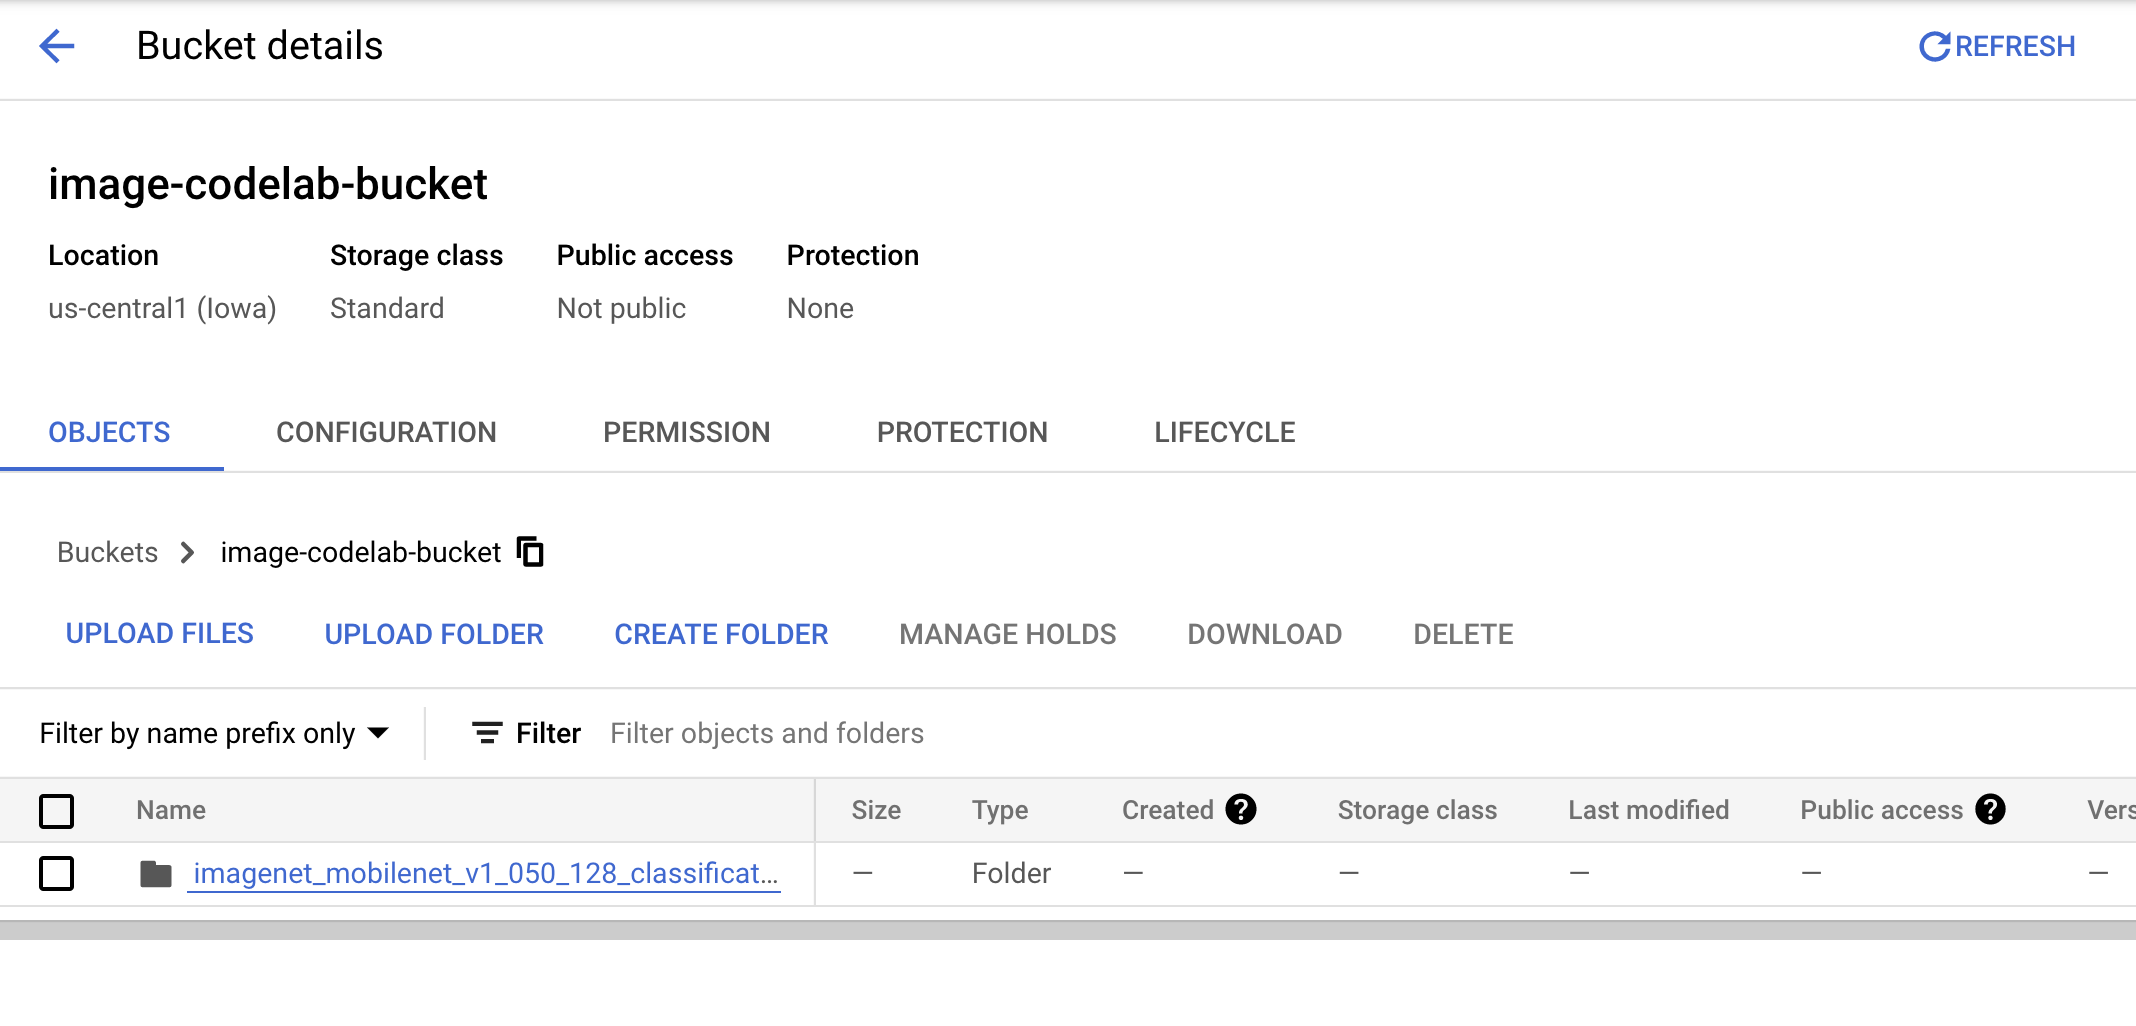Viewport: 2136px width, 1026px height.
Task: Click the Filter list icon
Action: pos(487,733)
